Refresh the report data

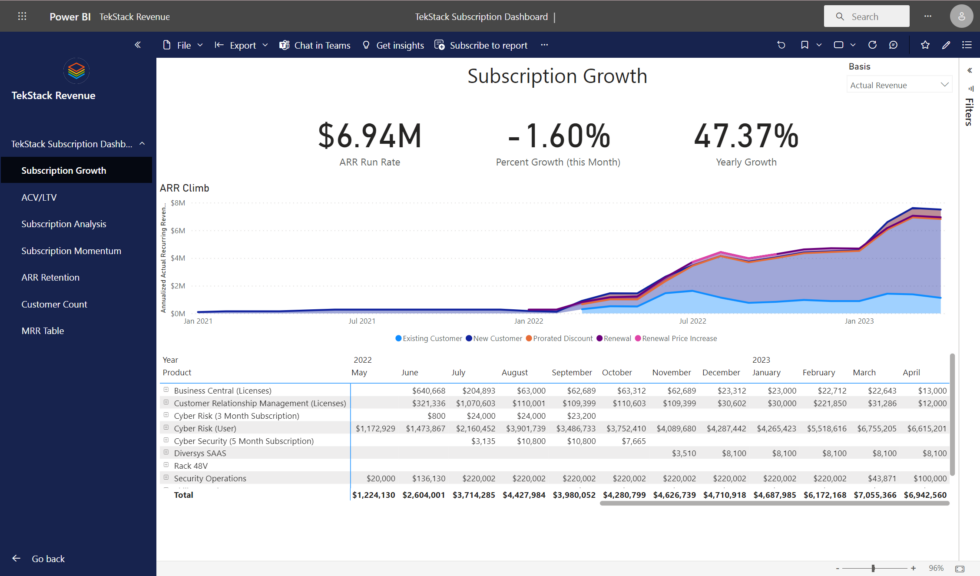[x=872, y=45]
